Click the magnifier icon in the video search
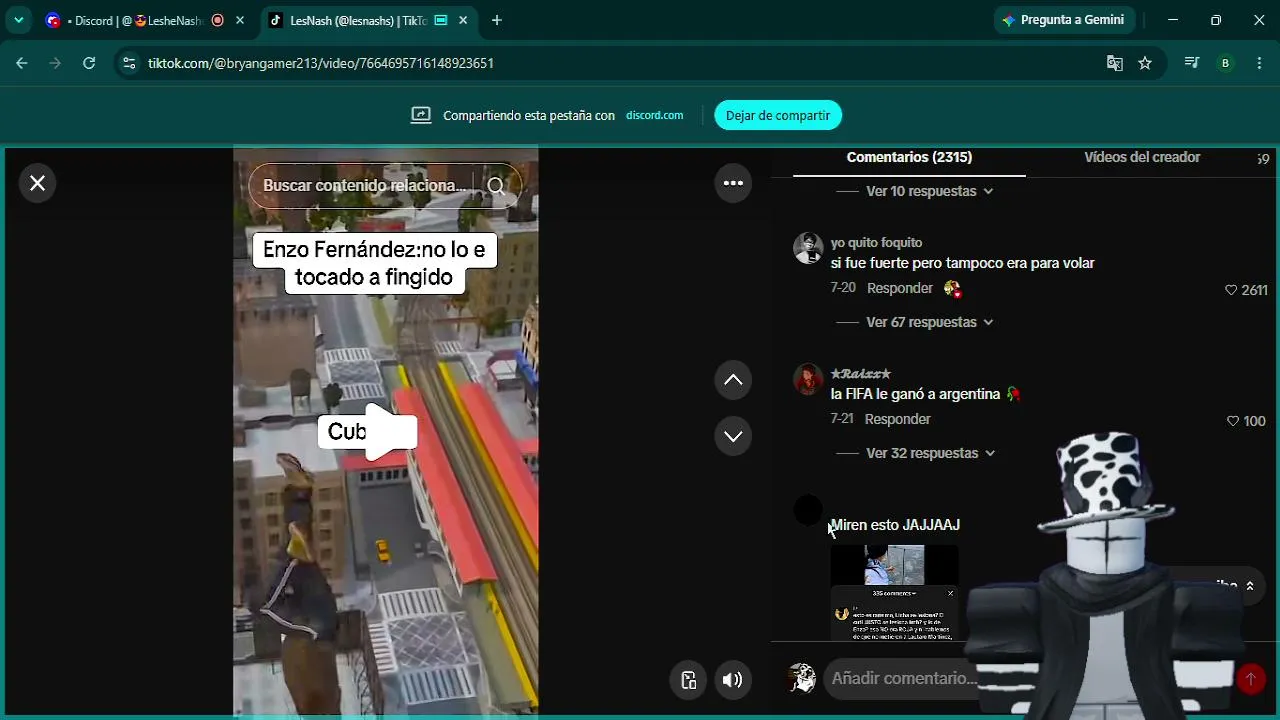Viewport: 1280px width, 720px height. pos(497,185)
